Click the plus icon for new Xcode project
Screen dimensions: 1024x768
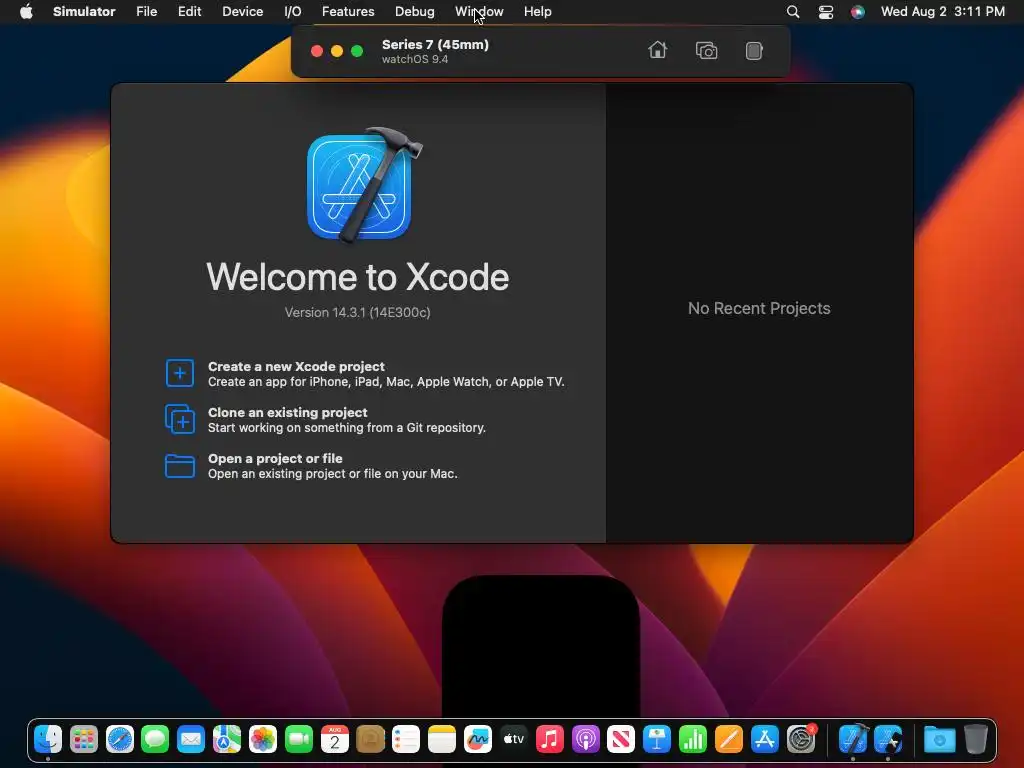180,373
